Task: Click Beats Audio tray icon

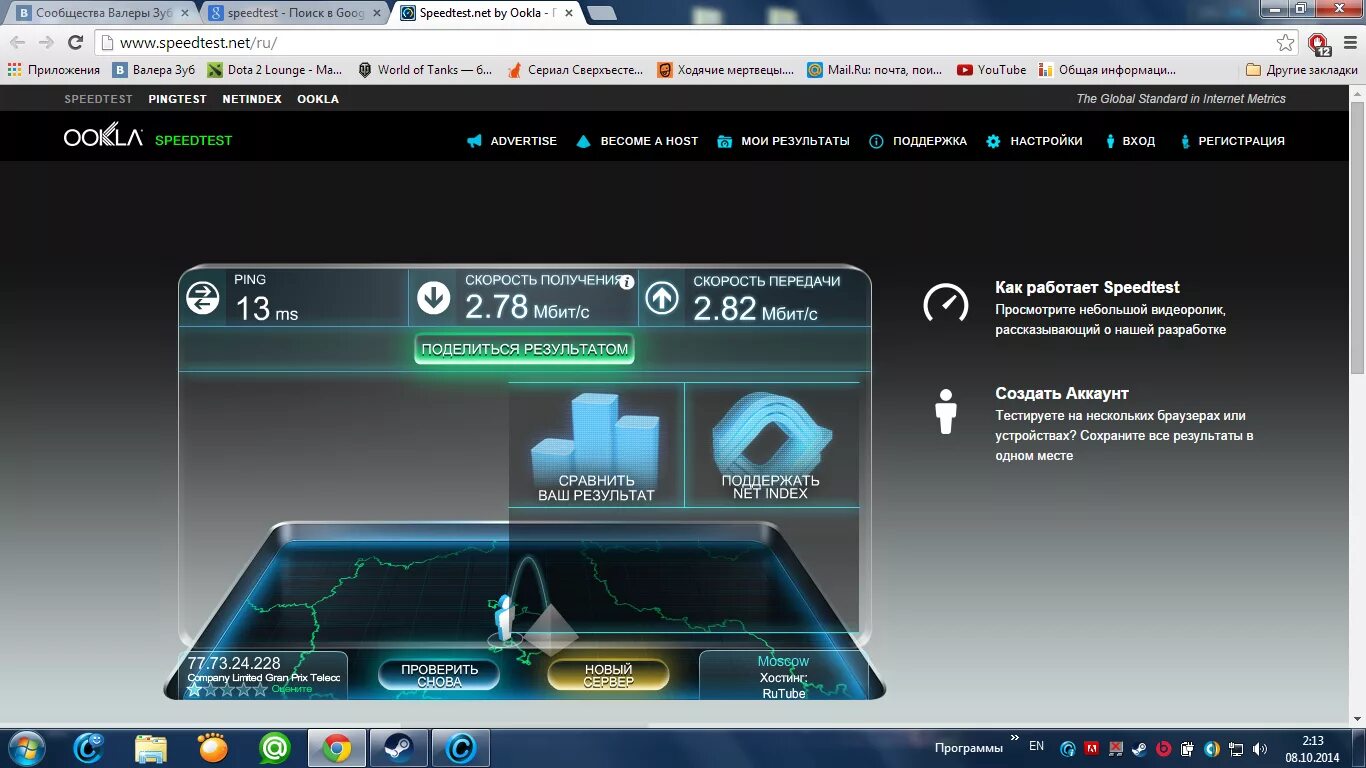Action: point(1164,748)
